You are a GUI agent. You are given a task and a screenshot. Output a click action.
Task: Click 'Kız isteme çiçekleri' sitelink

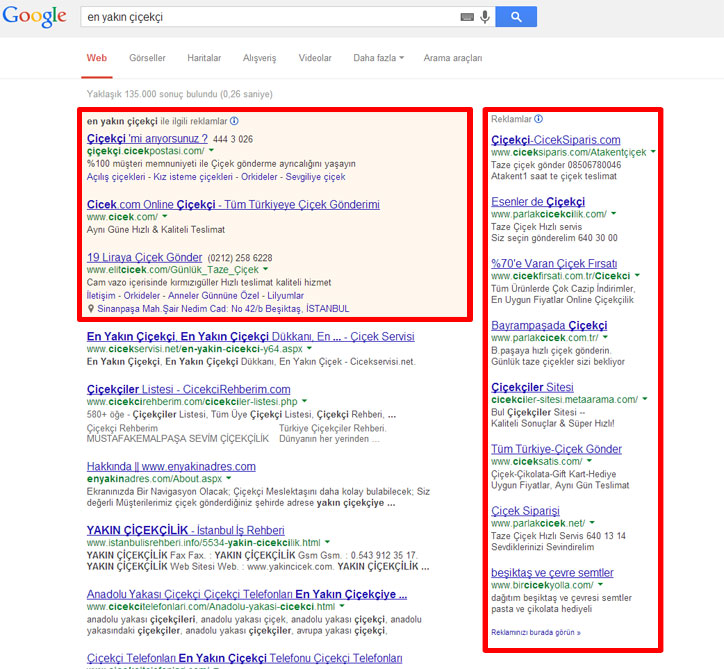click(193, 177)
